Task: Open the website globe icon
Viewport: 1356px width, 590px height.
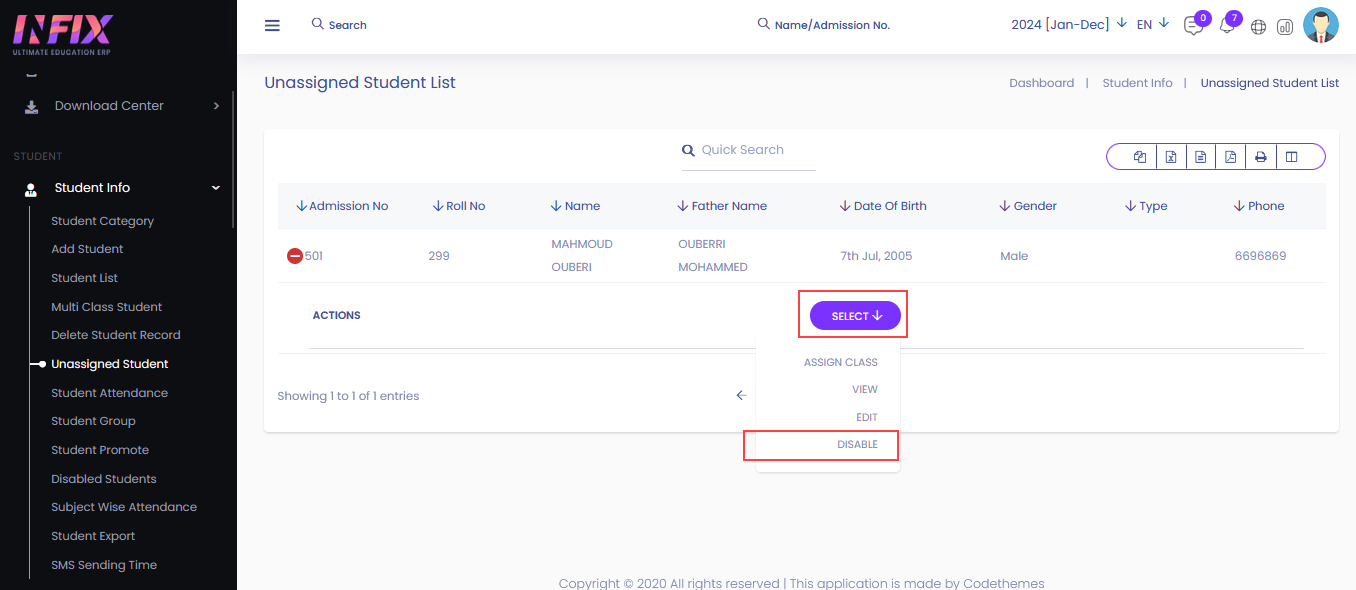Action: [1258, 27]
